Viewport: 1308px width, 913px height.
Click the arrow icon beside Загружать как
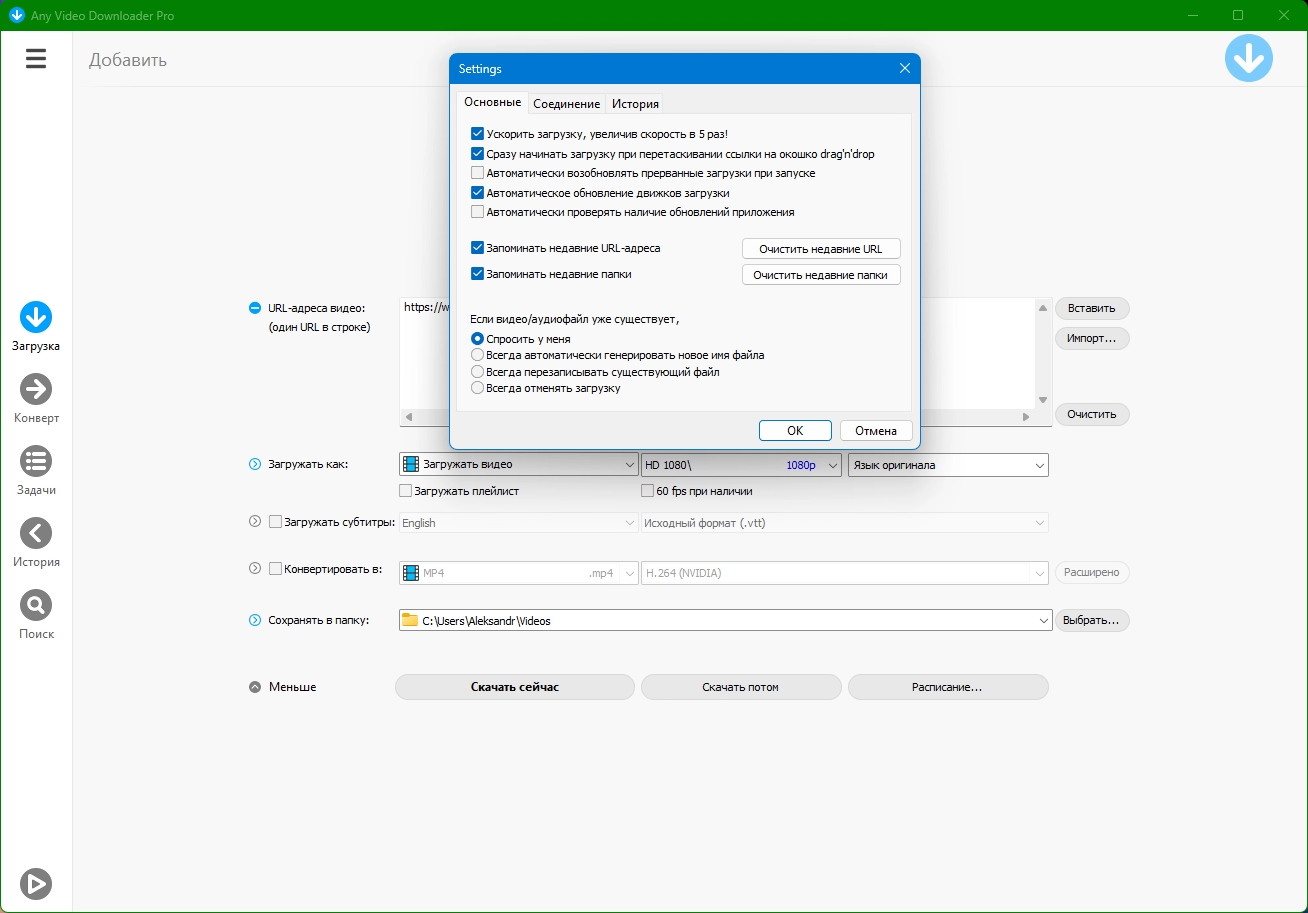coord(254,464)
